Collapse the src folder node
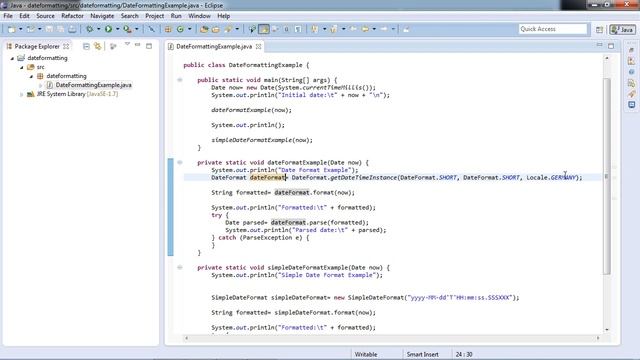This screenshot has height=360, width=640. click(22, 67)
